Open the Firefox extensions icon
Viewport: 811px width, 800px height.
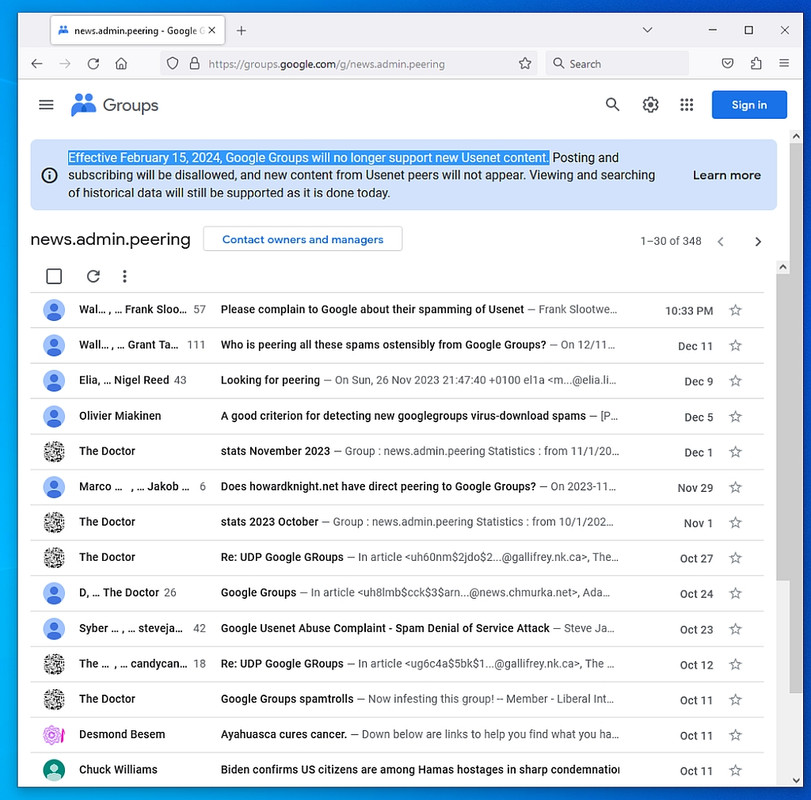[x=756, y=64]
